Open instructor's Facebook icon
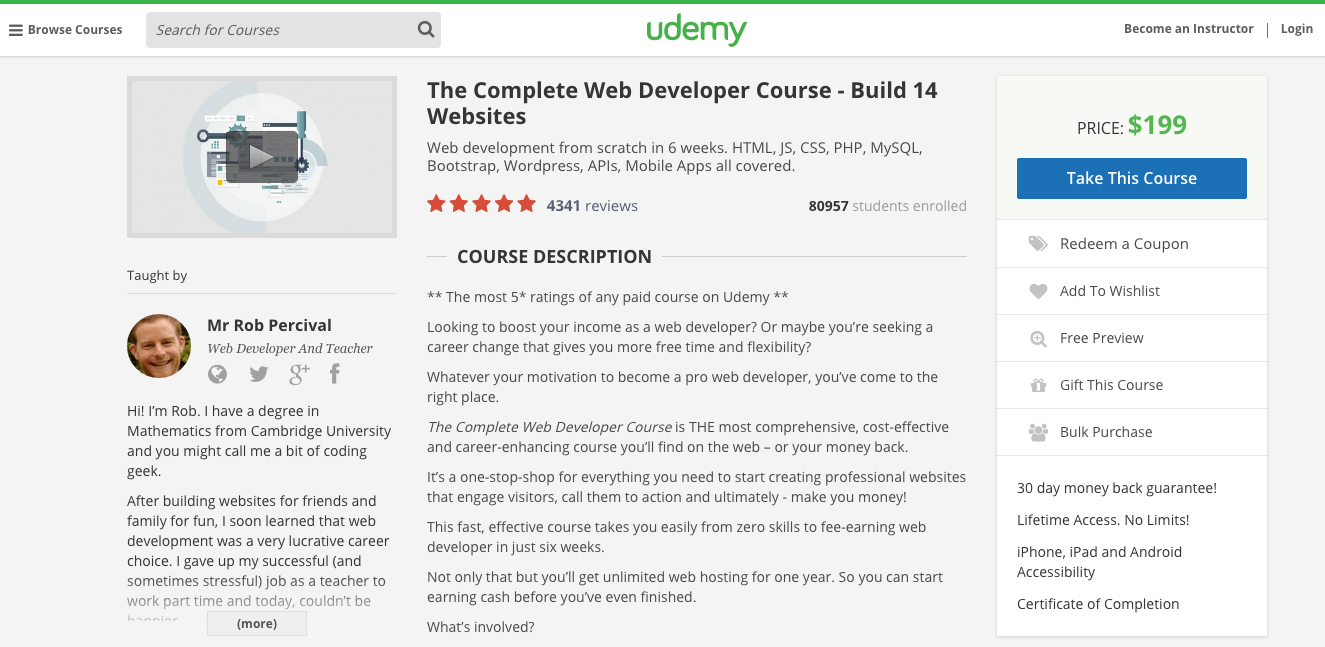 tap(335, 374)
